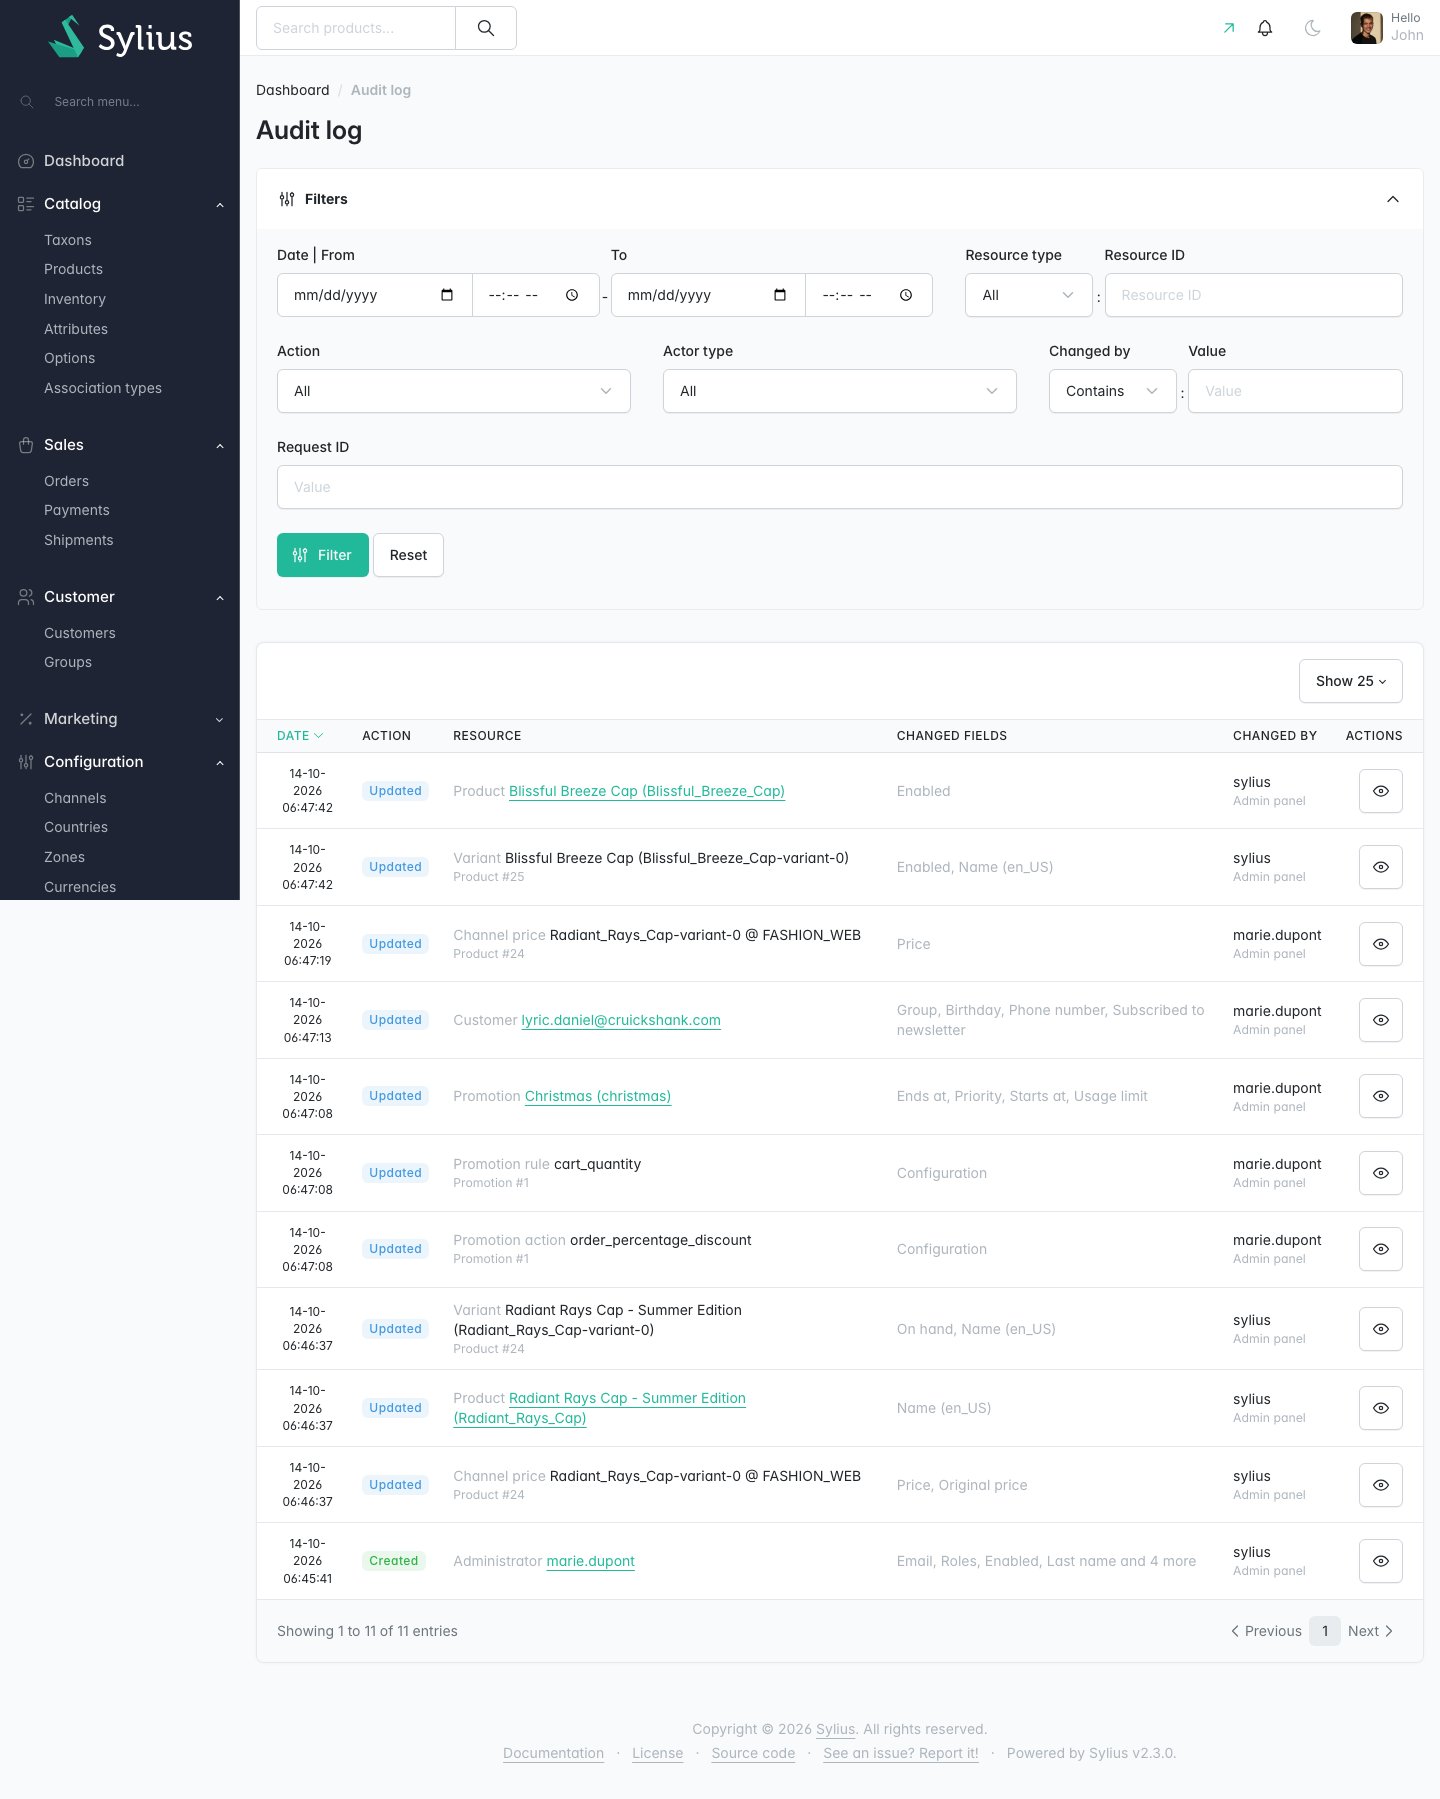This screenshot has width=1440, height=1799.
Task: Go to Orders in the Sales menu
Action: pos(66,481)
